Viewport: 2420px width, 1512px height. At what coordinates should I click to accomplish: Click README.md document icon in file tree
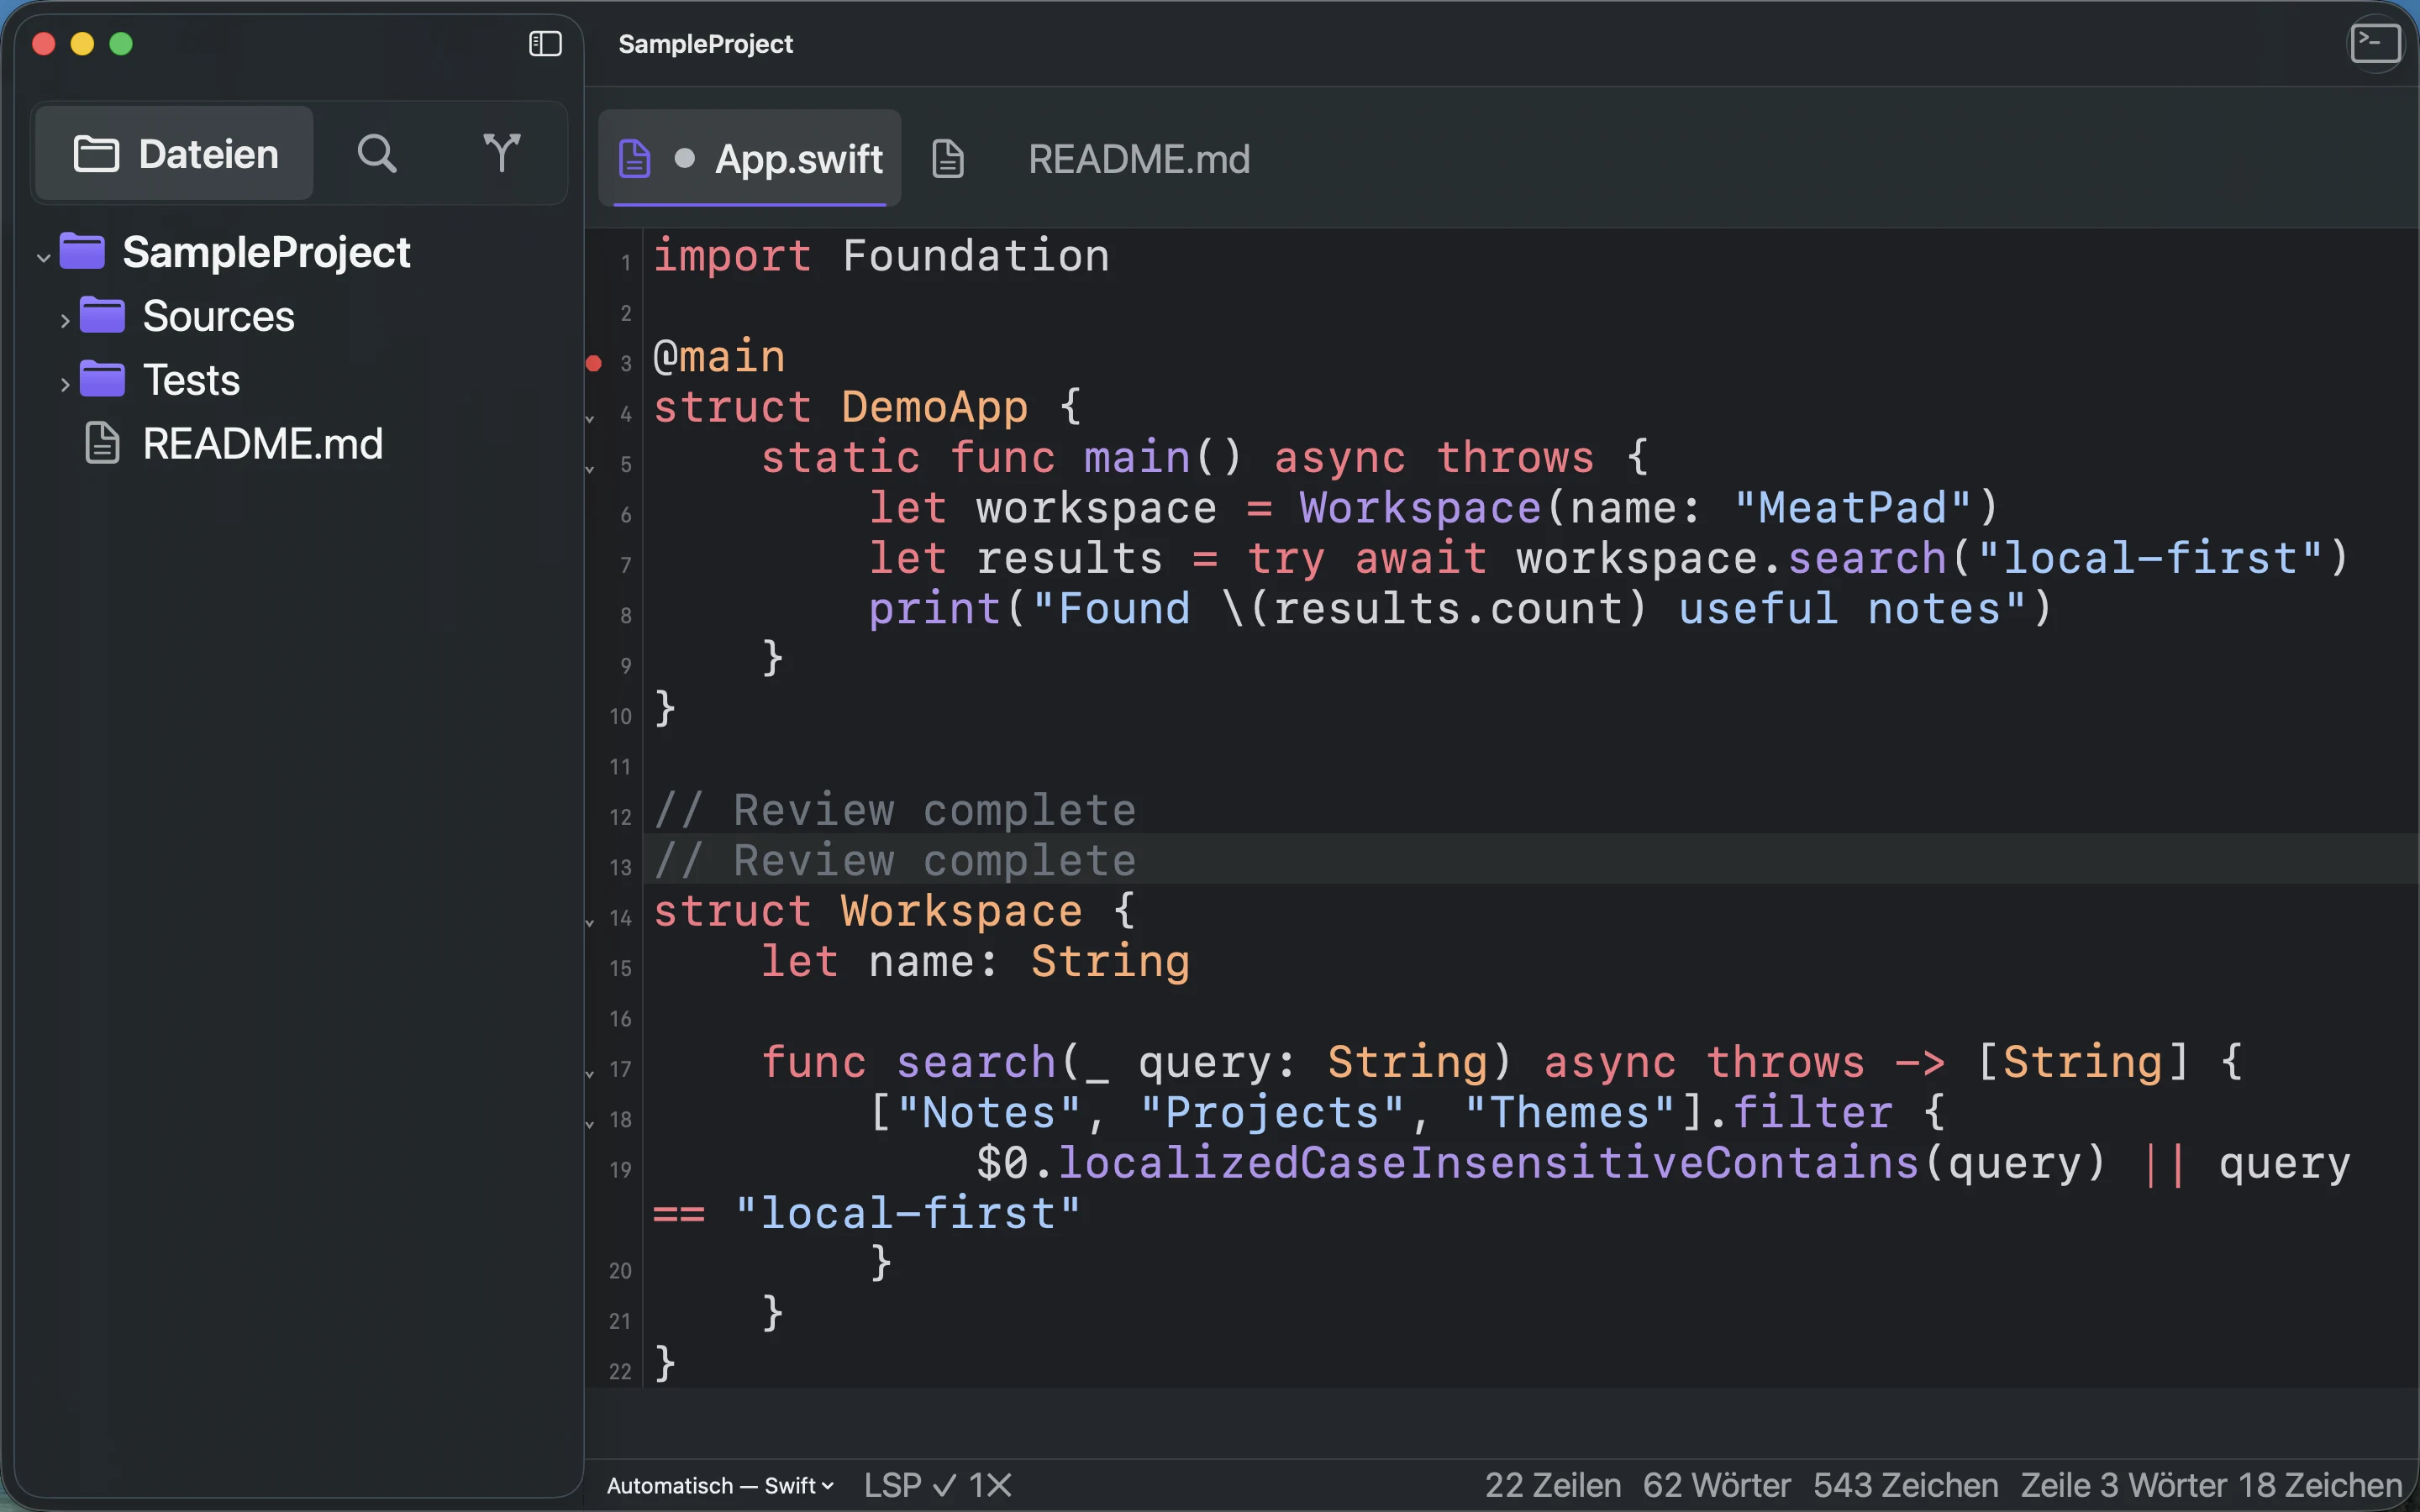[102, 443]
